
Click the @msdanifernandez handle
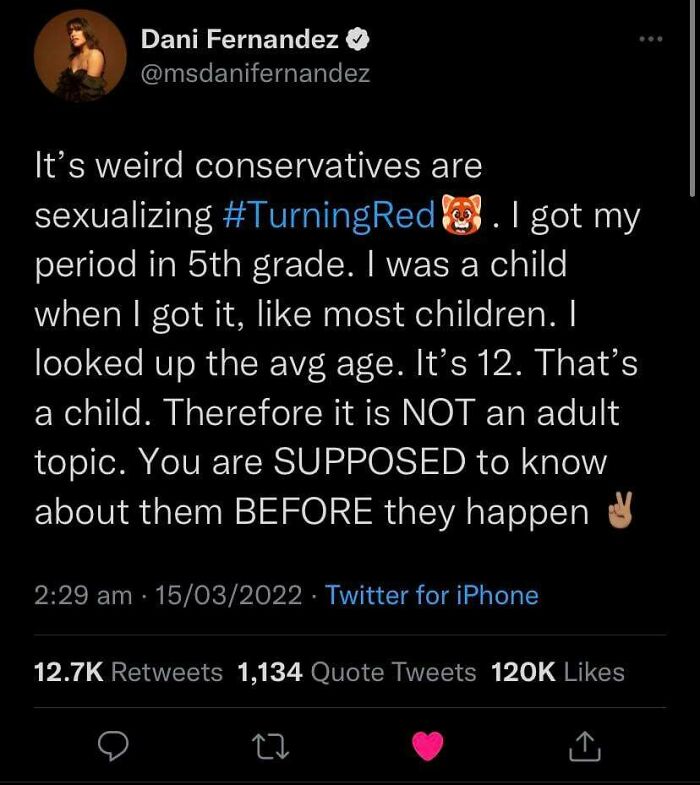click(255, 74)
